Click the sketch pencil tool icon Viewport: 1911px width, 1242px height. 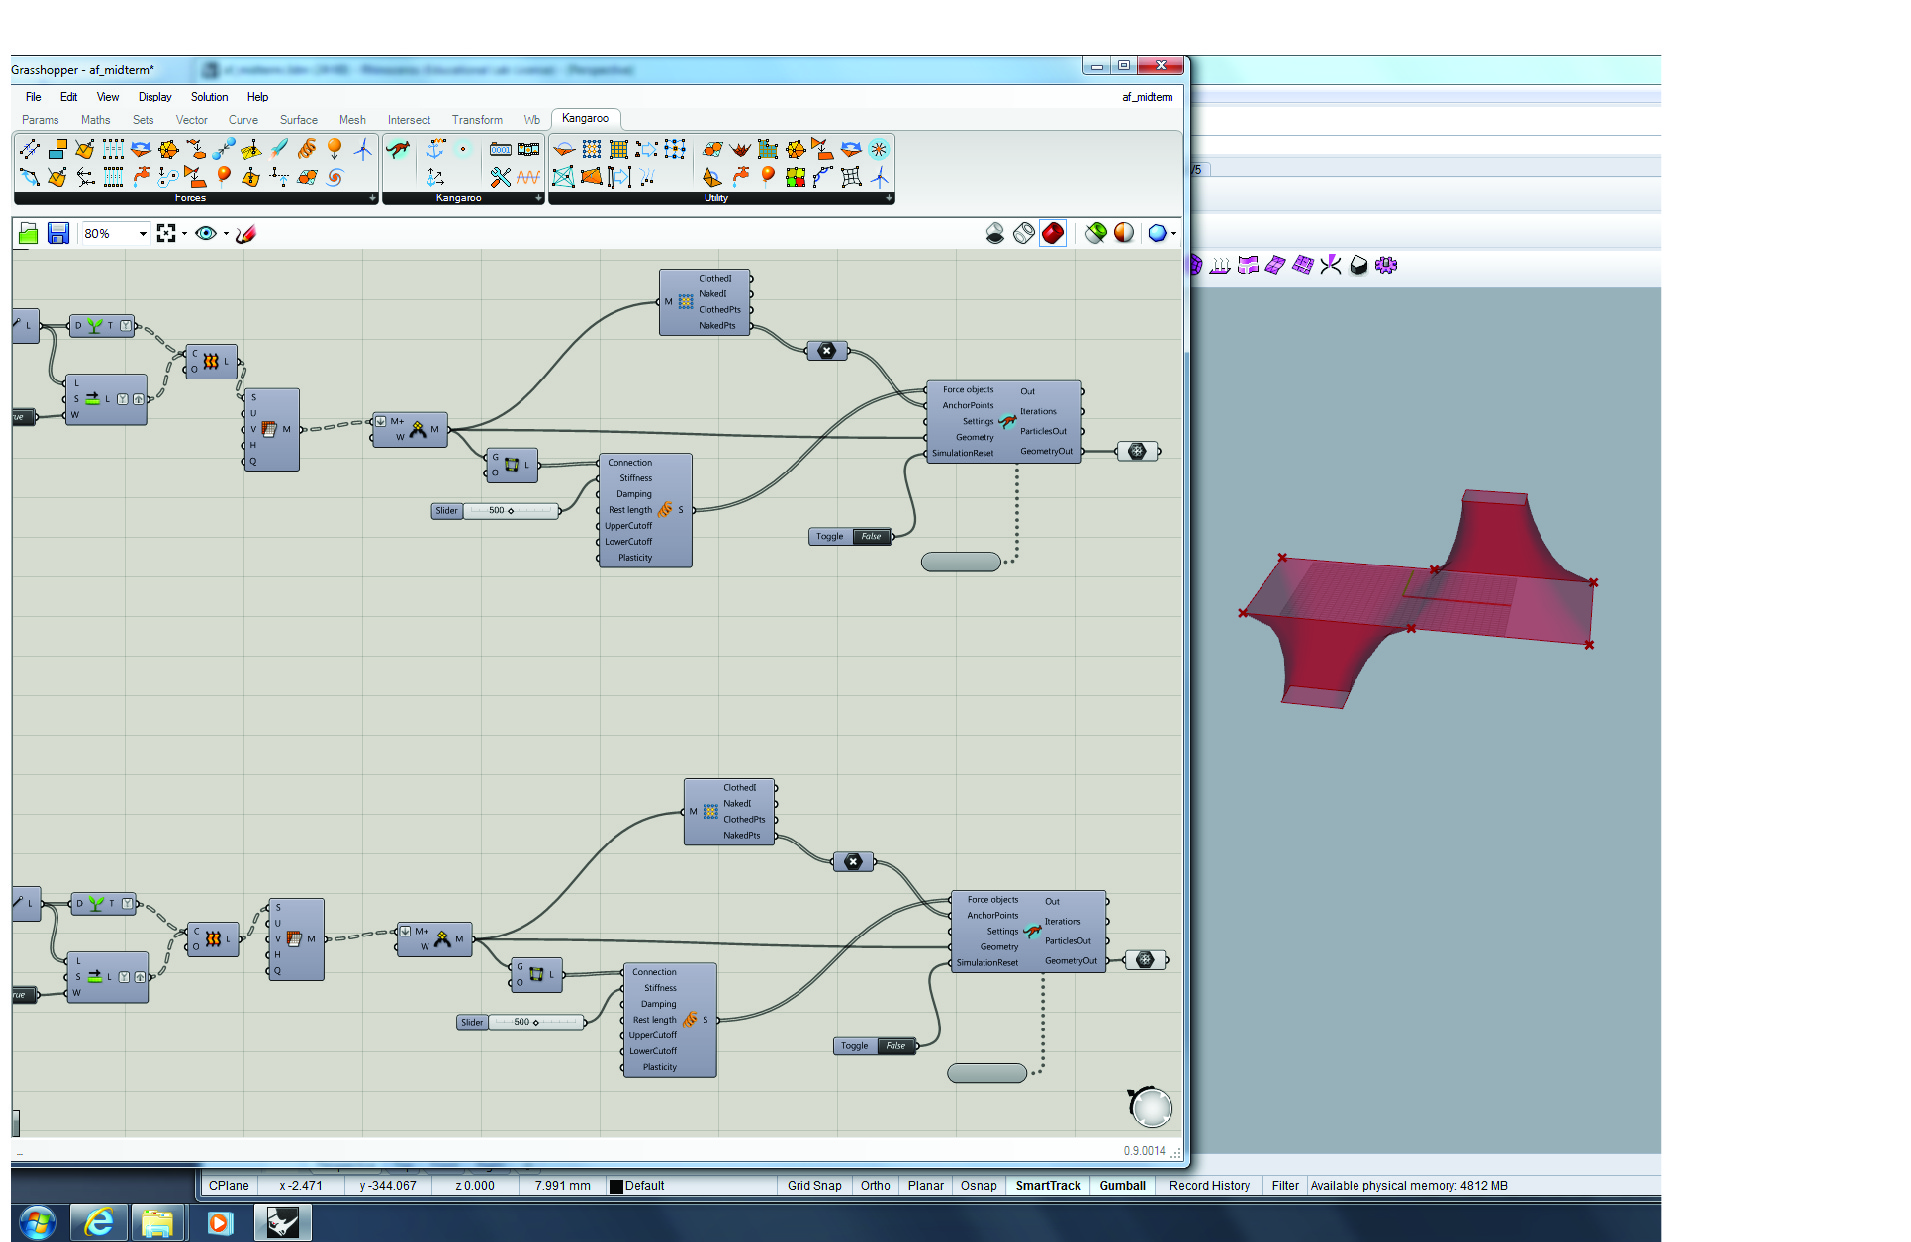click(x=246, y=234)
